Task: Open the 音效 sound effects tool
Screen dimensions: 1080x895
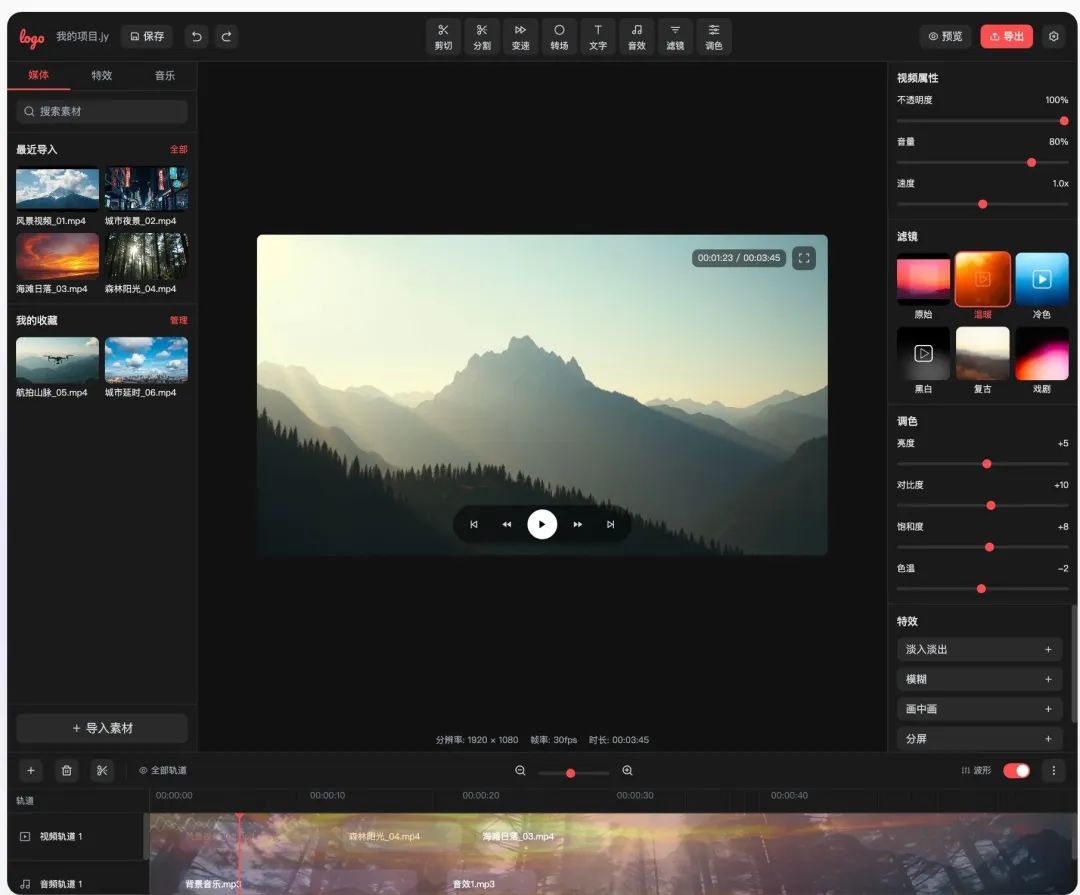Action: click(x=636, y=37)
